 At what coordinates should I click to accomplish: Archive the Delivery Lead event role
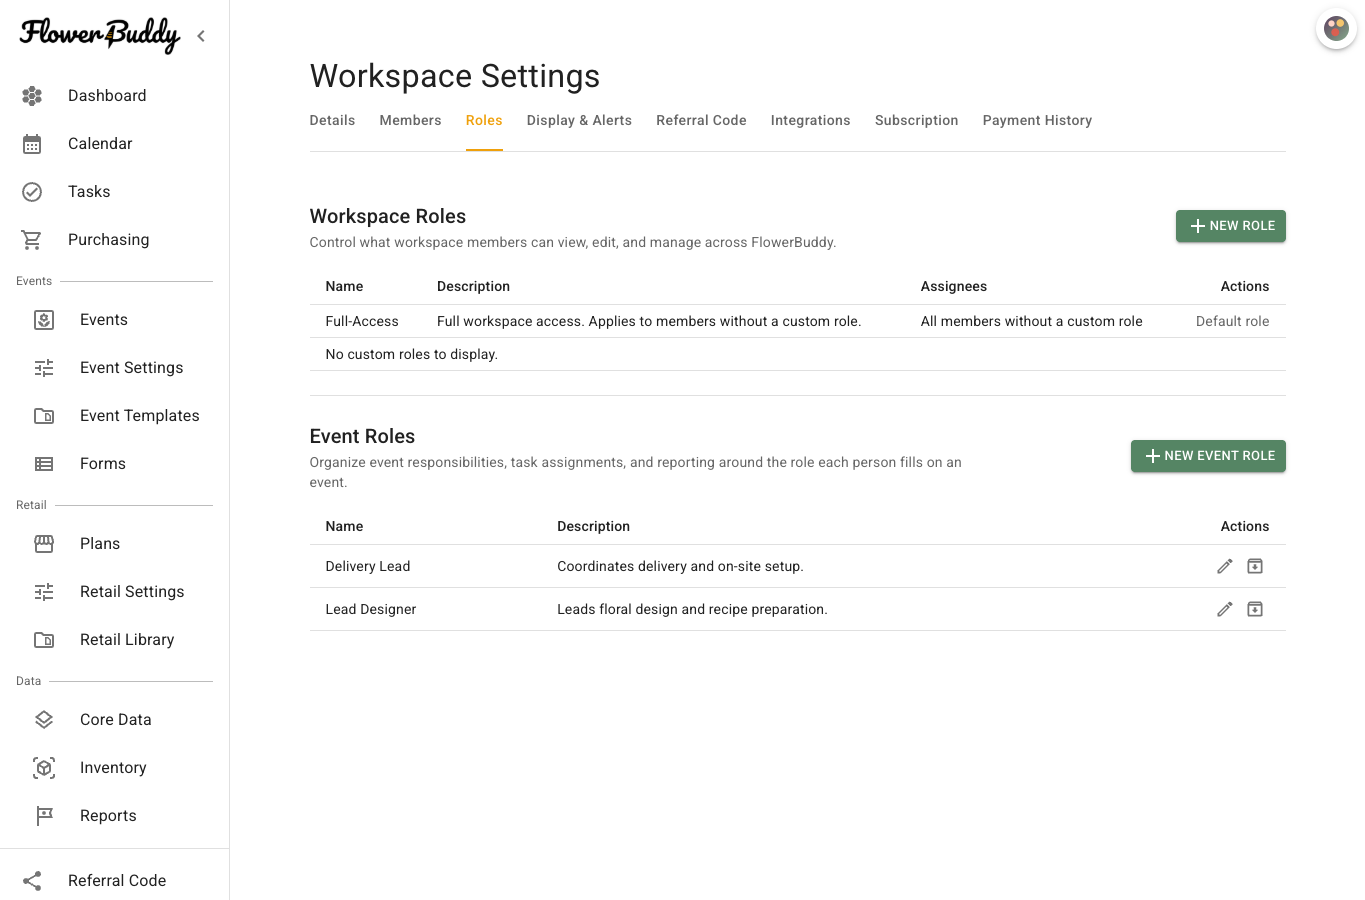click(1255, 566)
